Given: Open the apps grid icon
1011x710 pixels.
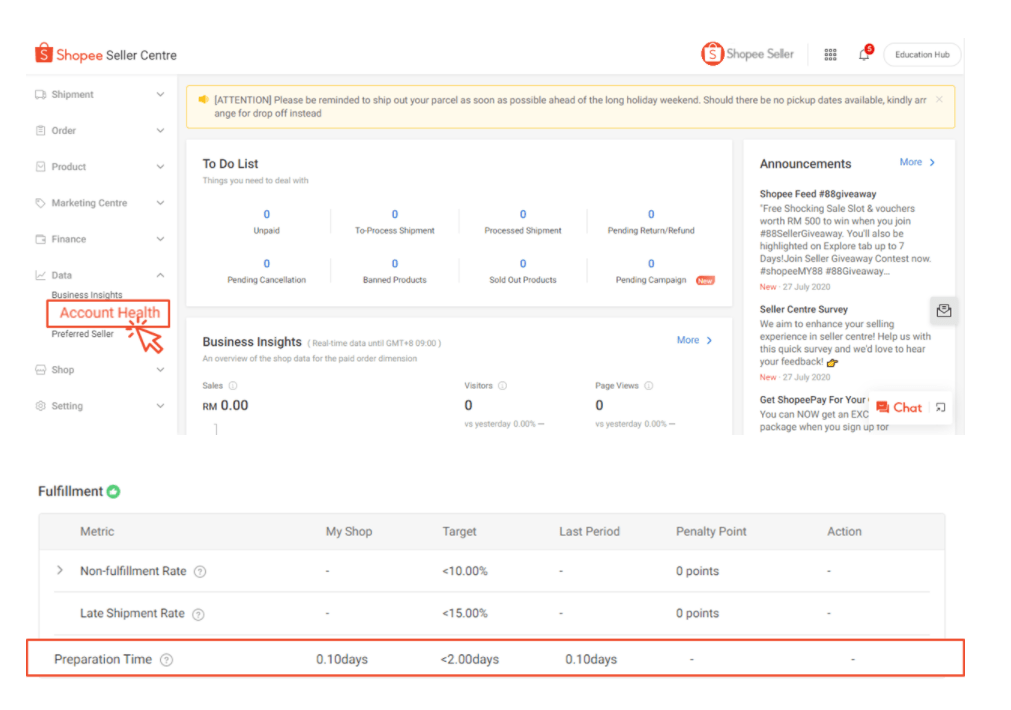Looking at the screenshot, I should [830, 55].
